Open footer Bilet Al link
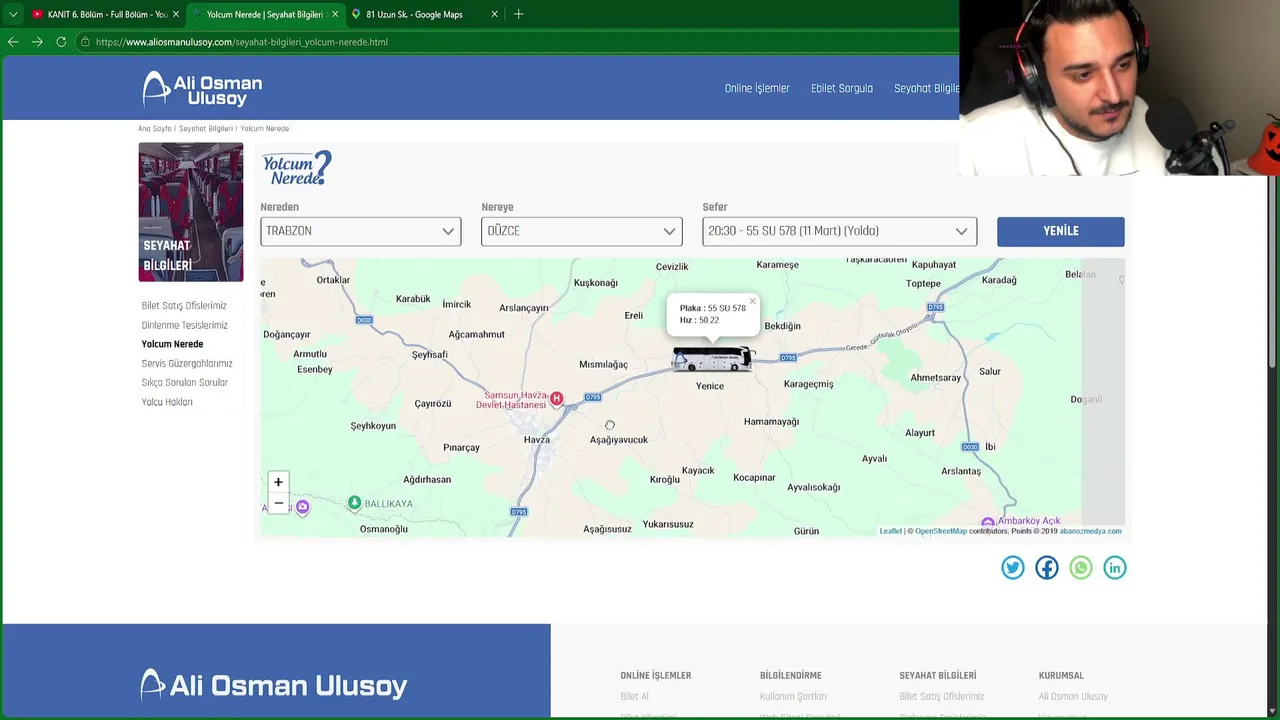This screenshot has width=1280, height=720. (x=634, y=696)
